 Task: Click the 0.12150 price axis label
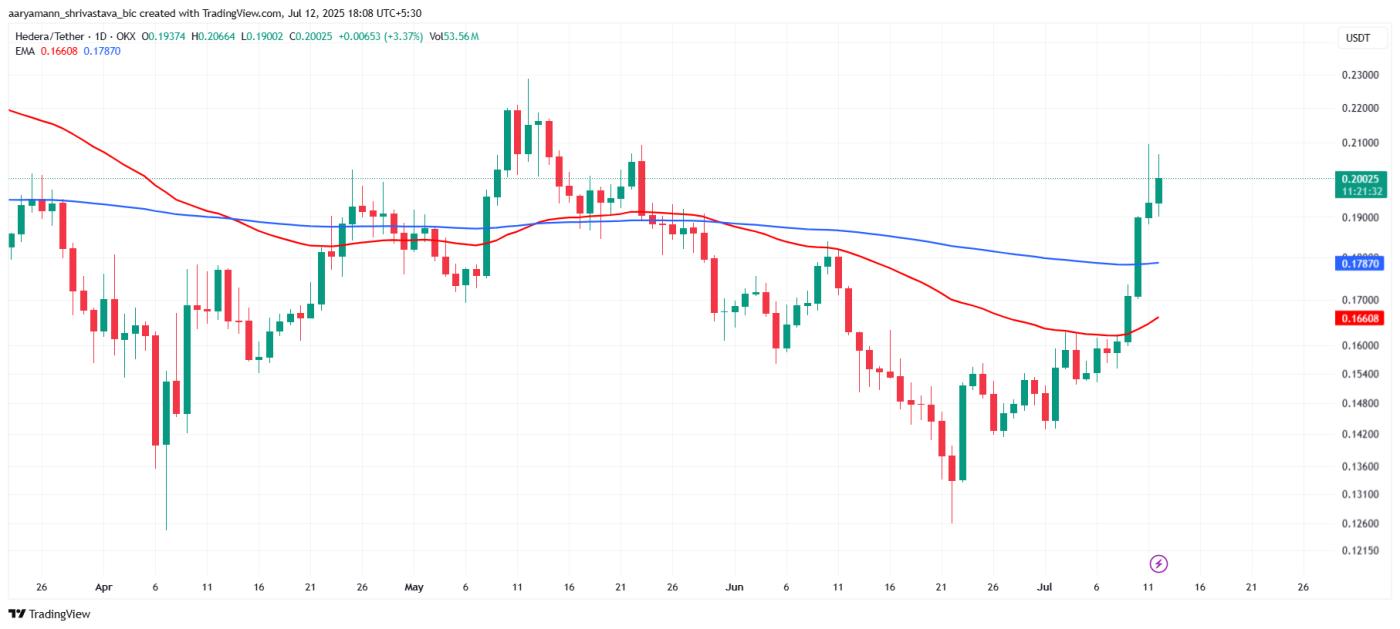click(1358, 551)
